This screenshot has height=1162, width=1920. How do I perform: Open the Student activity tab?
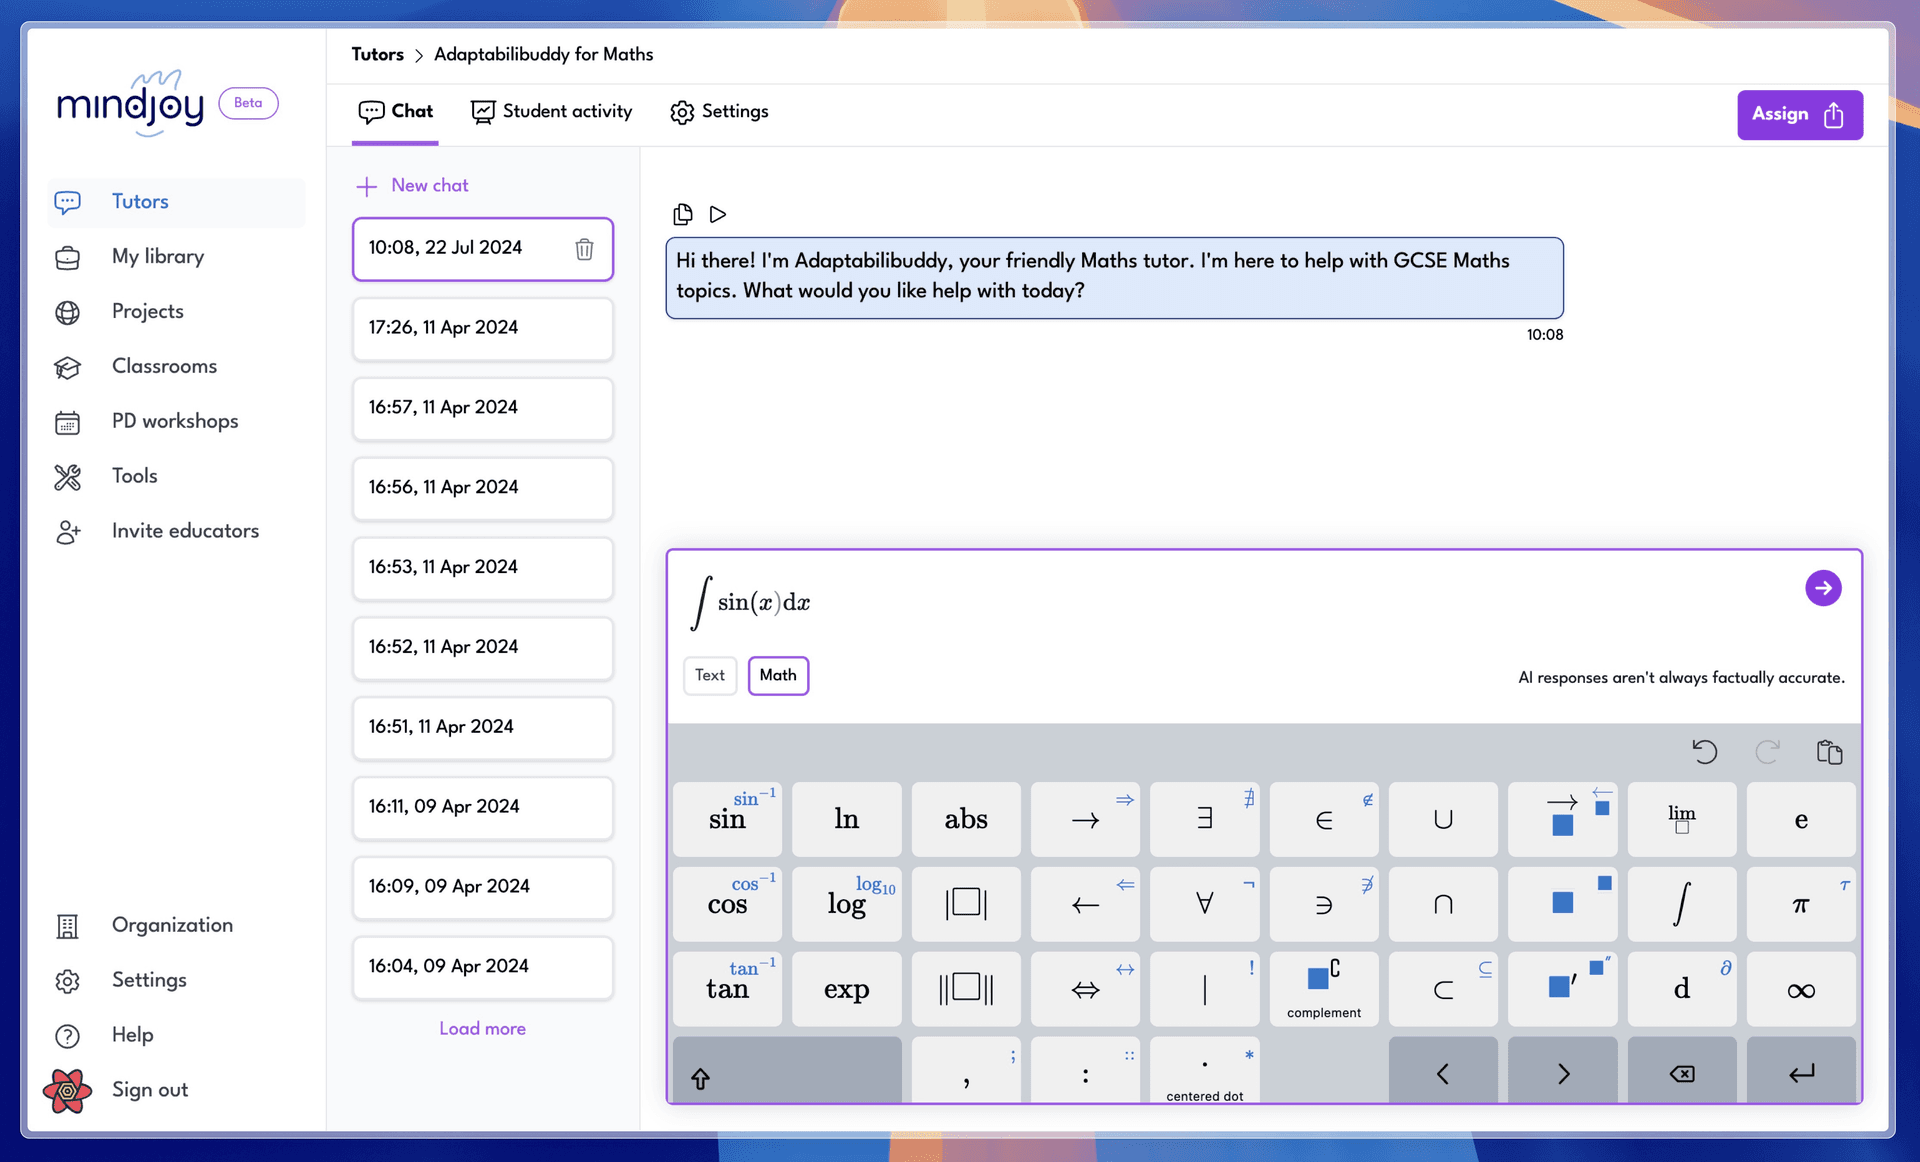pos(552,112)
